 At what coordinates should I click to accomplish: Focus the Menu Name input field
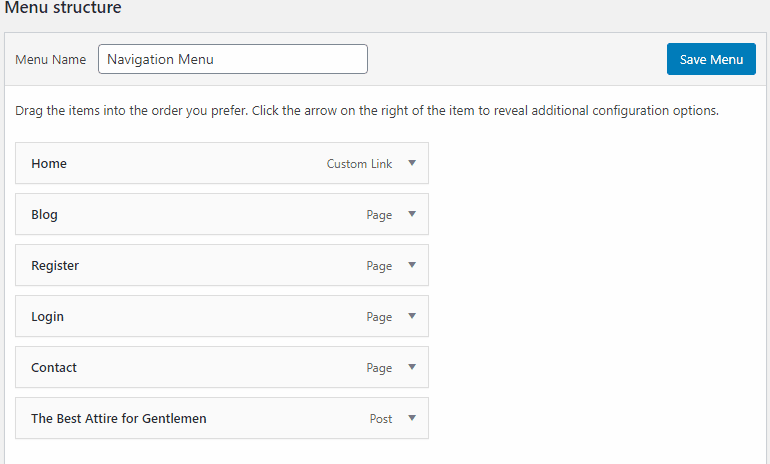tap(233, 59)
